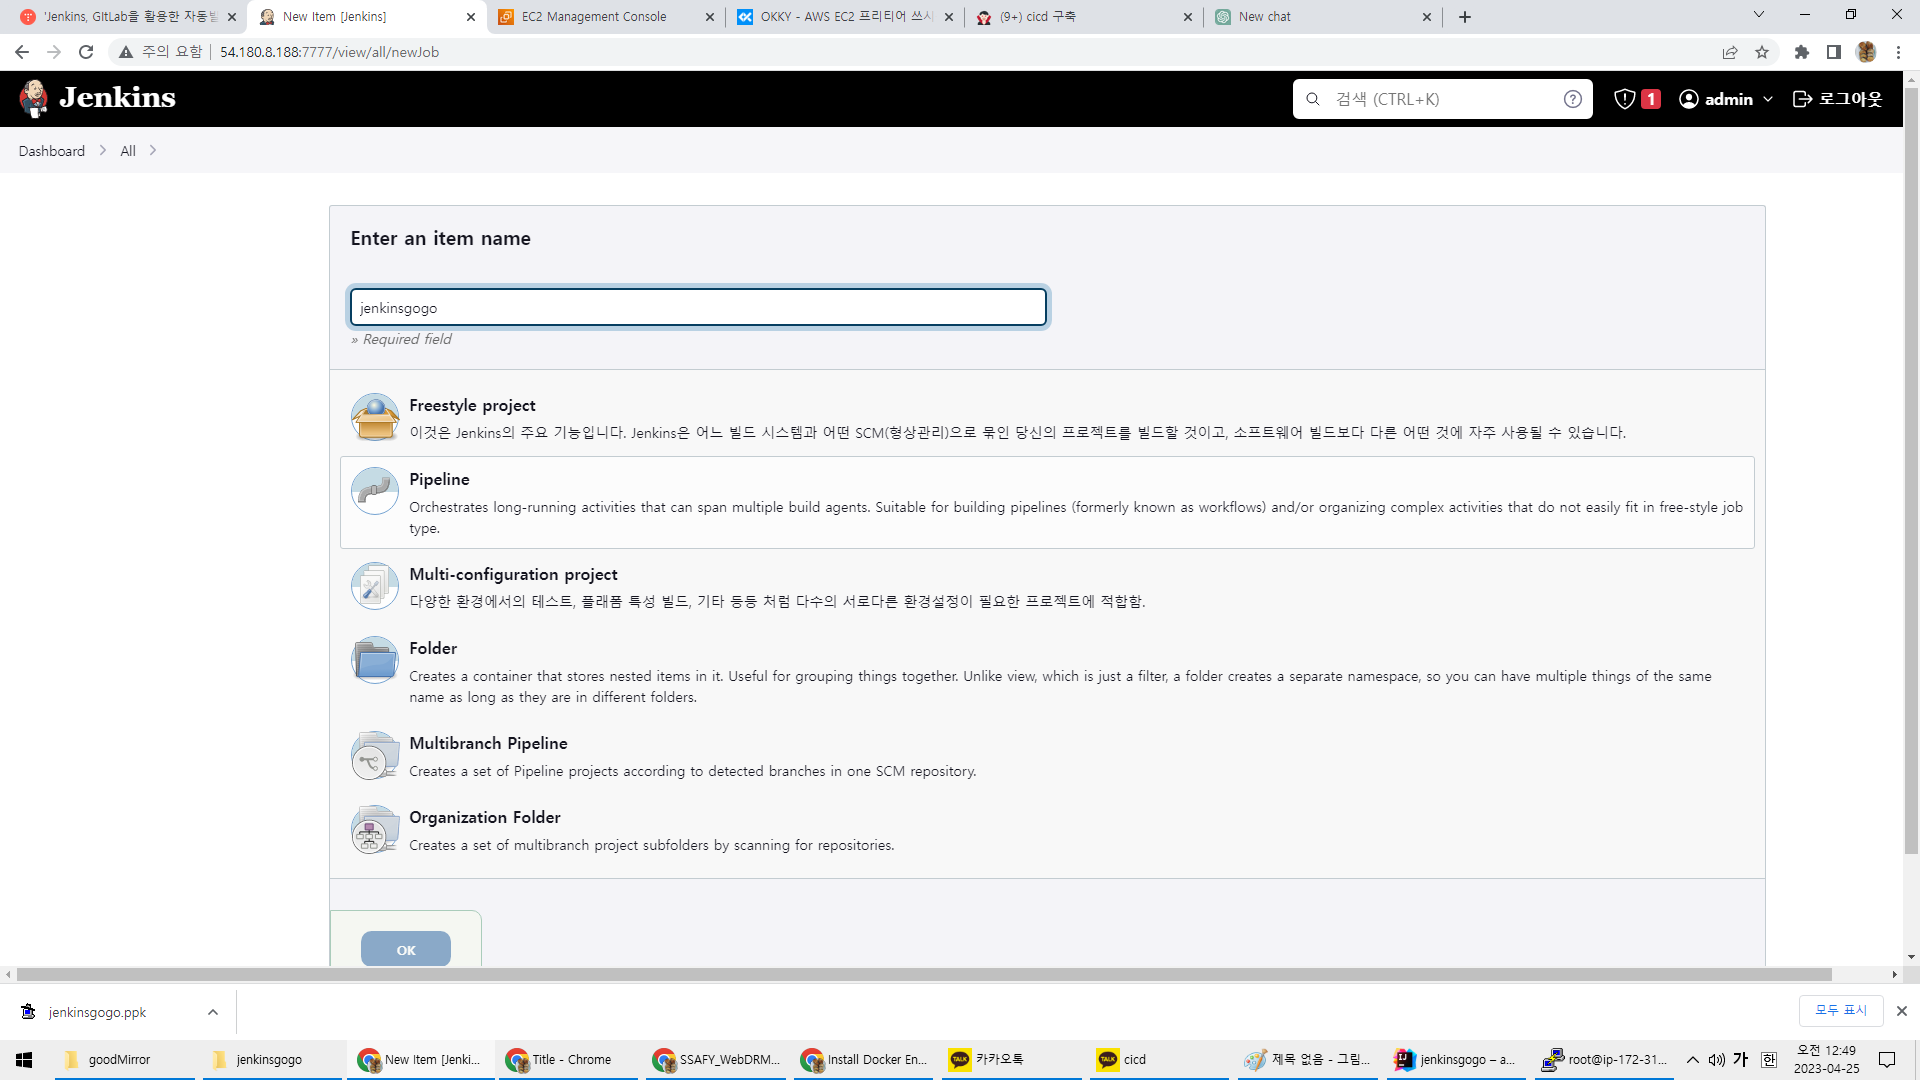This screenshot has height=1080, width=1920.
Task: Open 카카오톡 from the taskbar
Action: click(x=1000, y=1059)
